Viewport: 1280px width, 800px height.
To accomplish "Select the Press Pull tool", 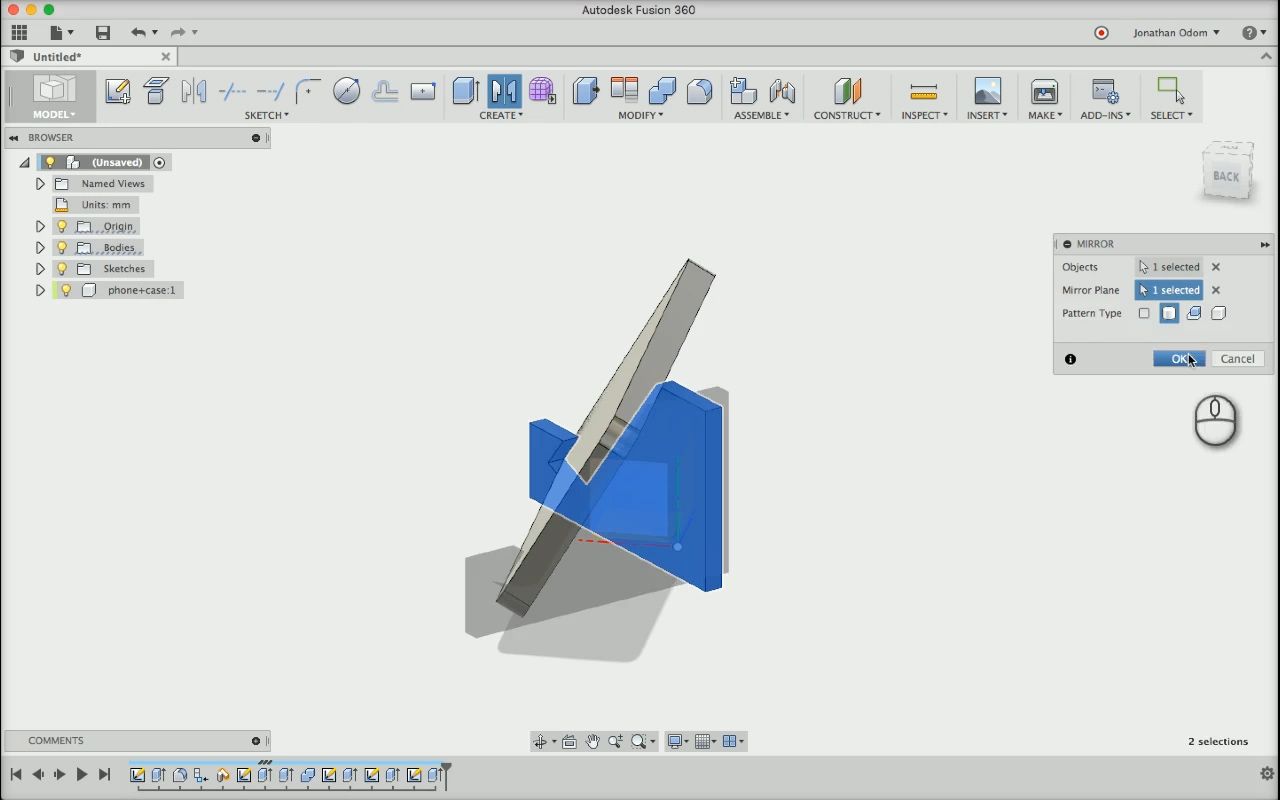I will (586, 91).
